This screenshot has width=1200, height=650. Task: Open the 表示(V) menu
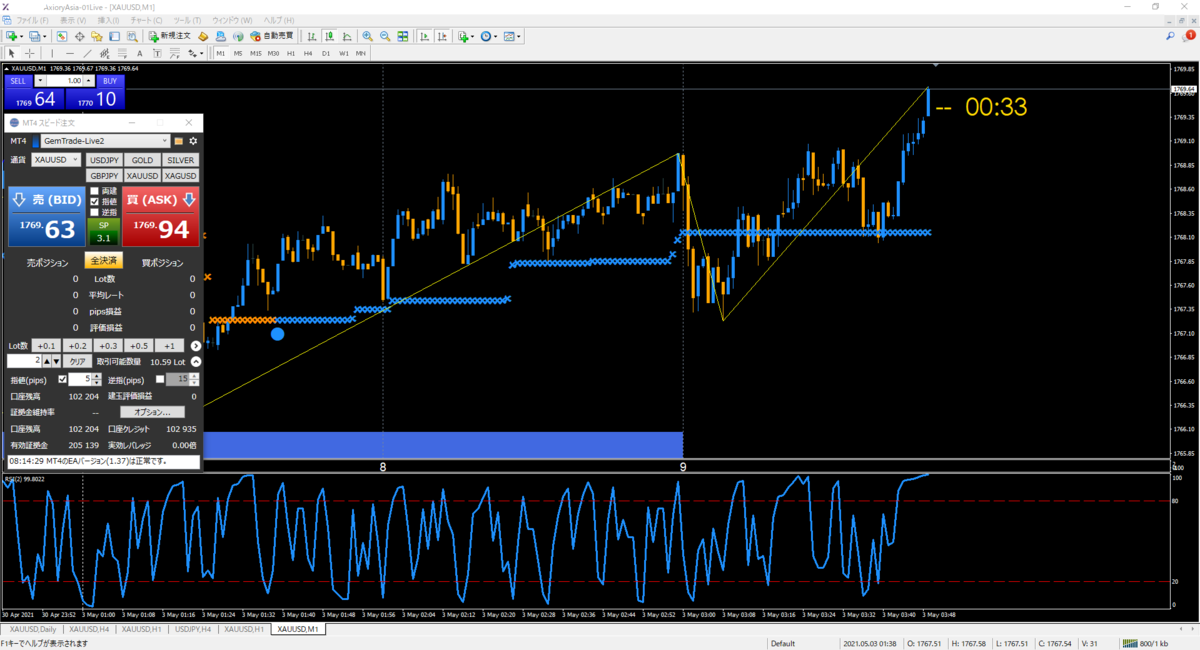[73, 20]
